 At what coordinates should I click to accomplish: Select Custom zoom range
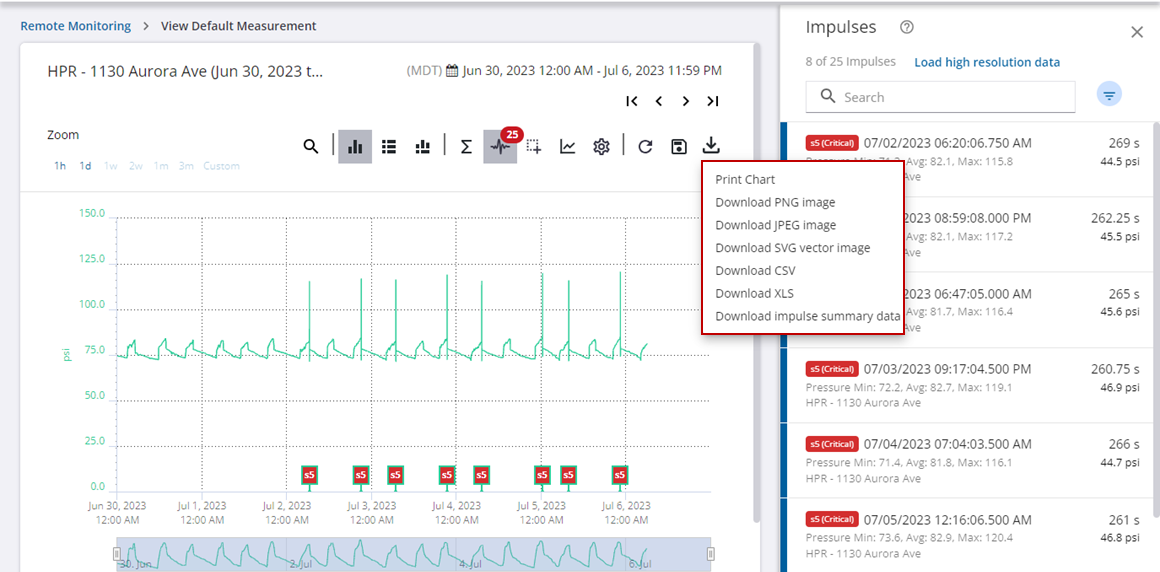(x=221, y=166)
